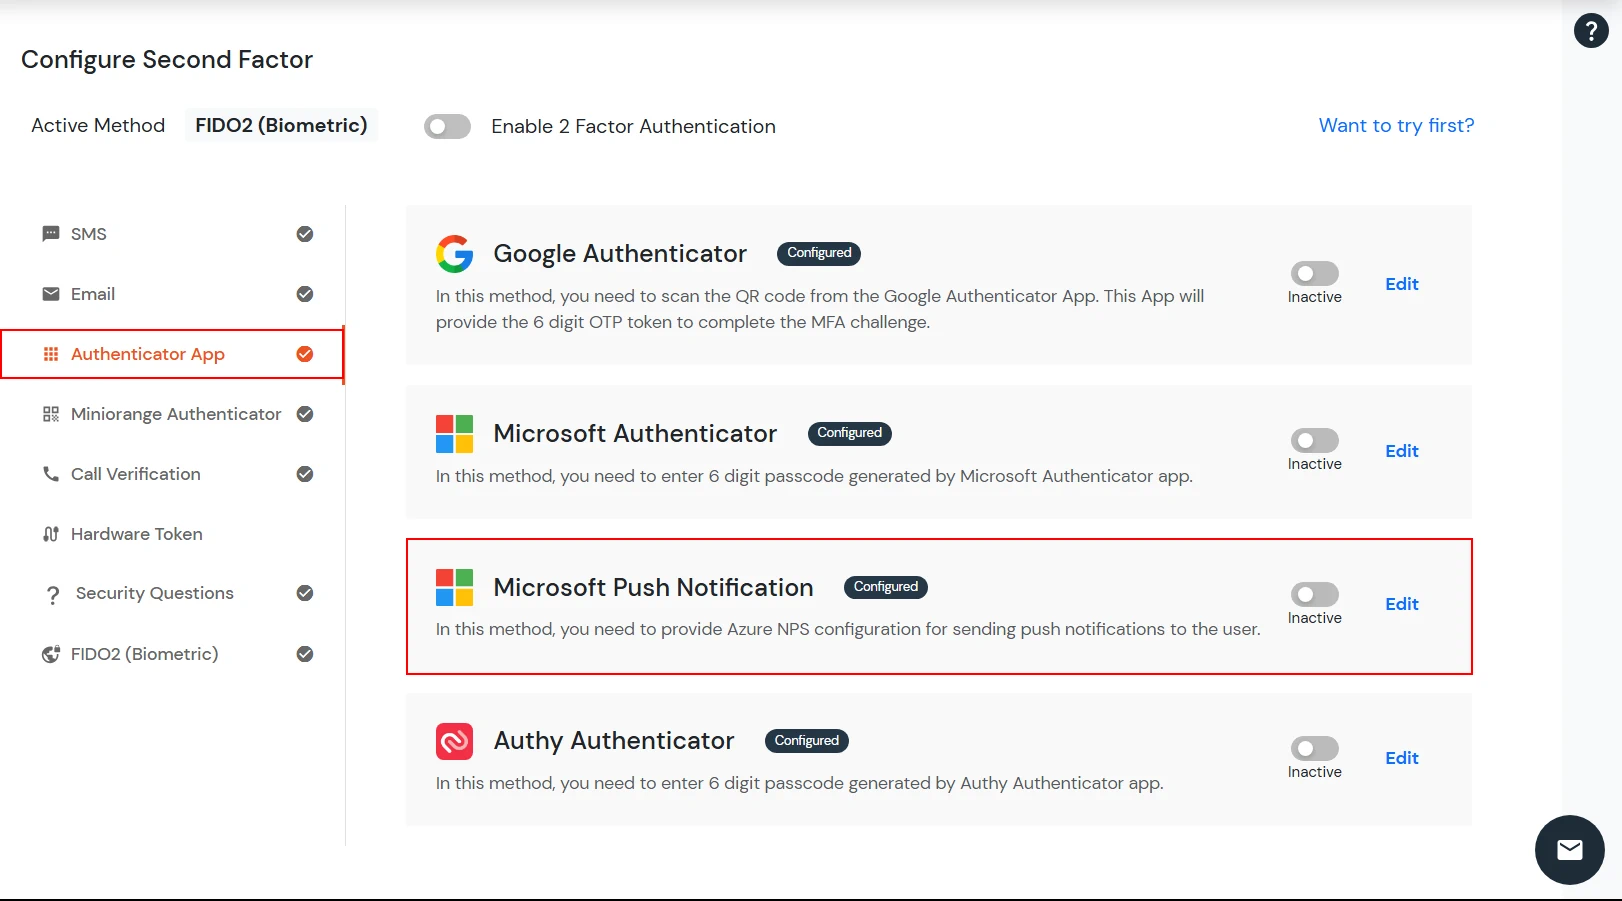Activate the Google Authenticator inactive toggle
The height and width of the screenshot is (901, 1622).
coord(1314,275)
